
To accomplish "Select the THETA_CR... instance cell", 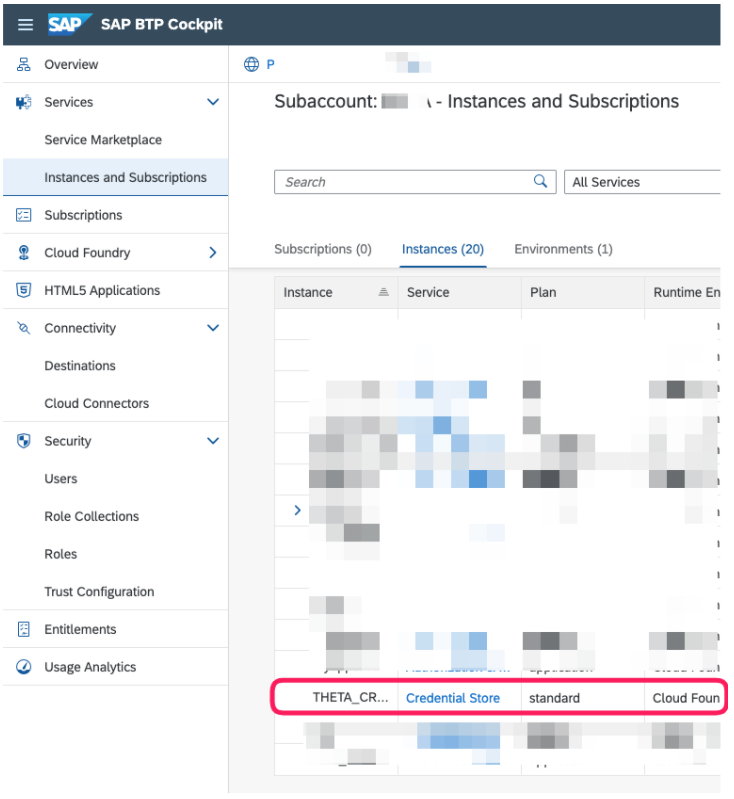I will 350,698.
